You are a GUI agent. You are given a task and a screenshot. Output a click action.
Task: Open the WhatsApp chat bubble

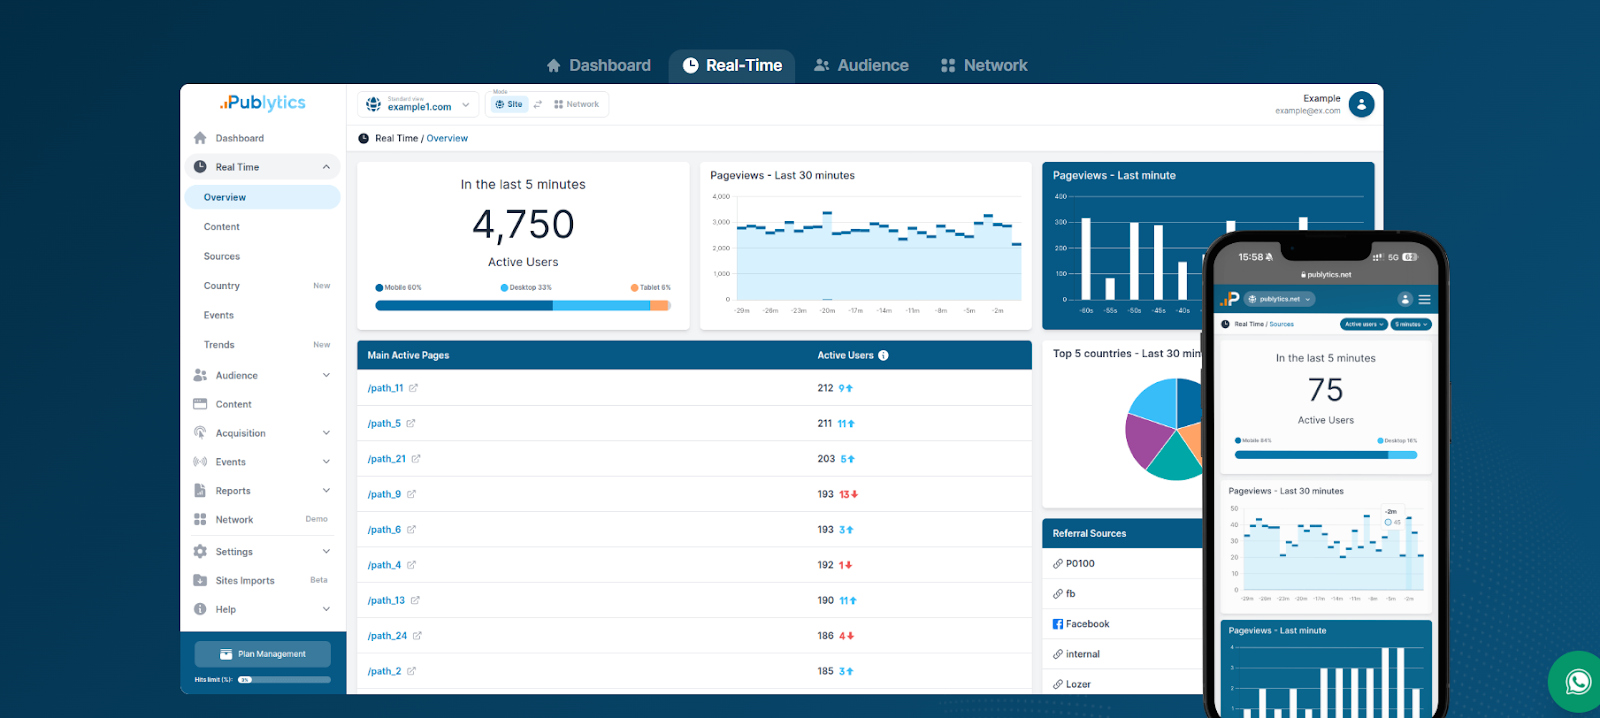coord(1577,682)
